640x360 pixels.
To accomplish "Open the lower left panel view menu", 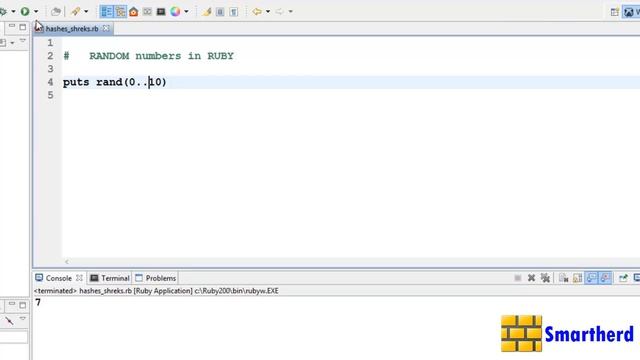I will click(22, 318).
